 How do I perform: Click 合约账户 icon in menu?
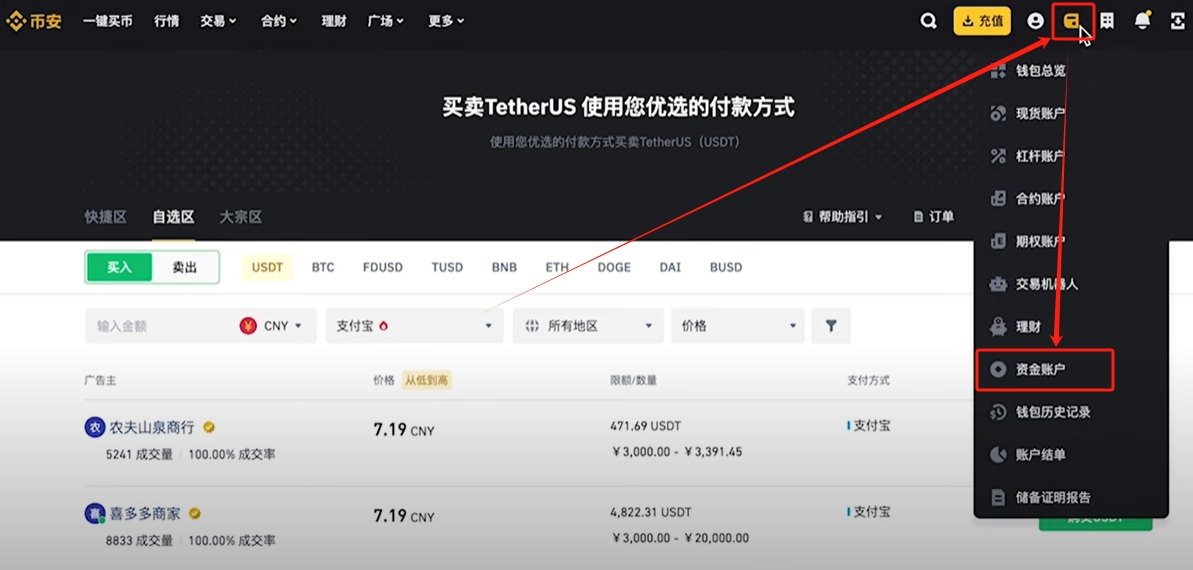[997, 199]
